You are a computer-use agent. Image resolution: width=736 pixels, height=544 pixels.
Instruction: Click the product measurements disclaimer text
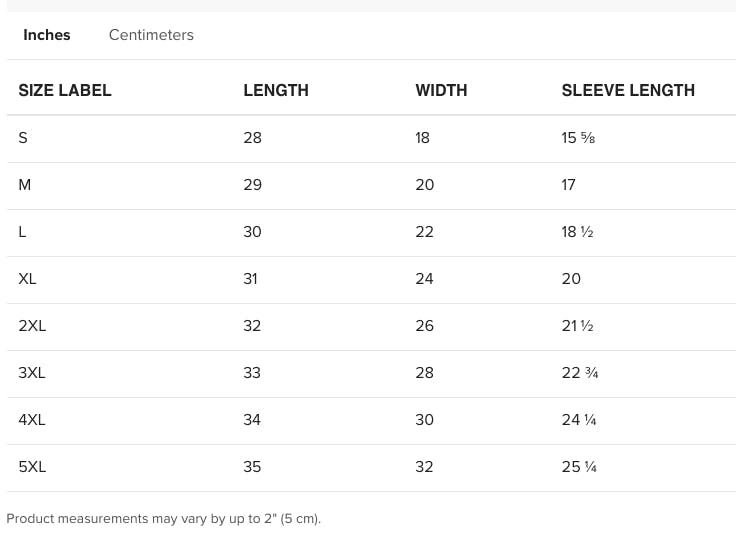click(164, 519)
